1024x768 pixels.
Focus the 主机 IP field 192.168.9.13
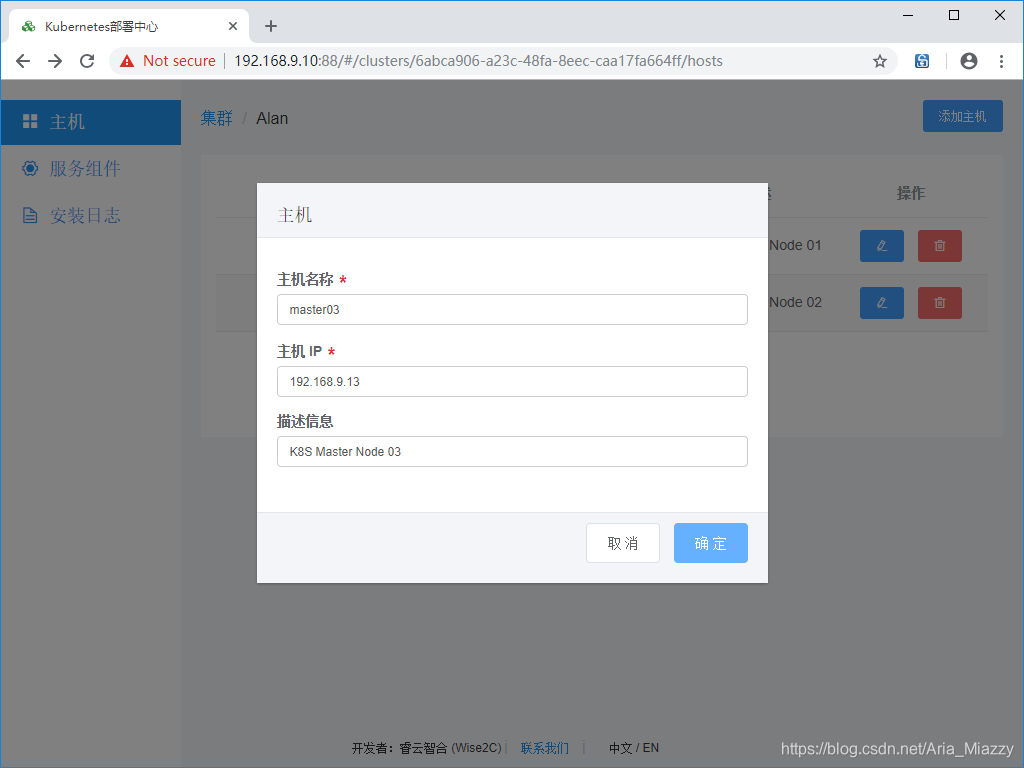pos(512,381)
